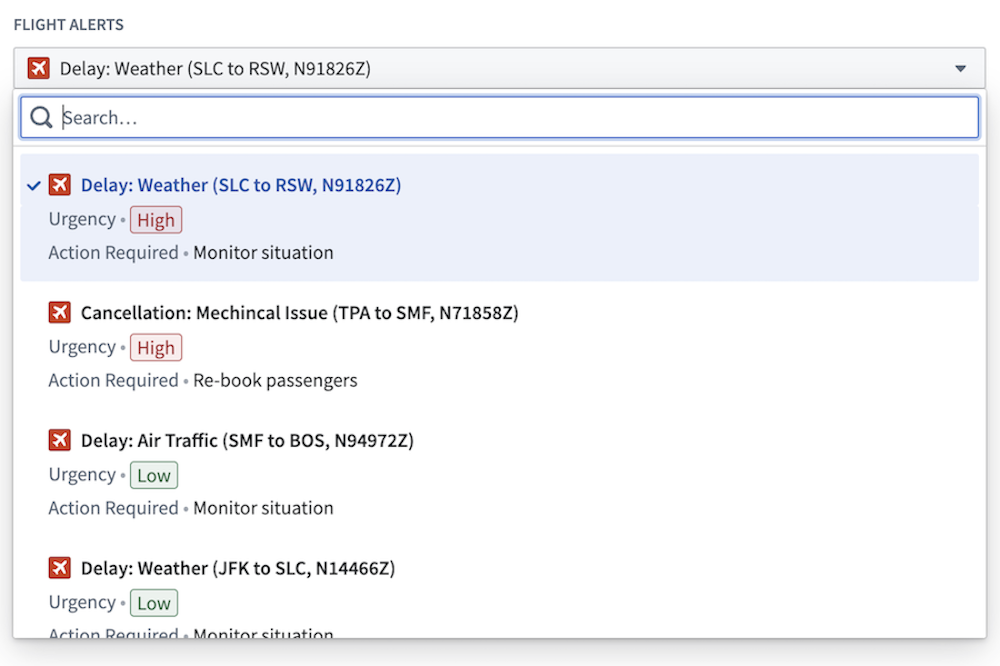
Task: Click 'Action Required' label under Re-book passengers row
Action: (x=114, y=381)
